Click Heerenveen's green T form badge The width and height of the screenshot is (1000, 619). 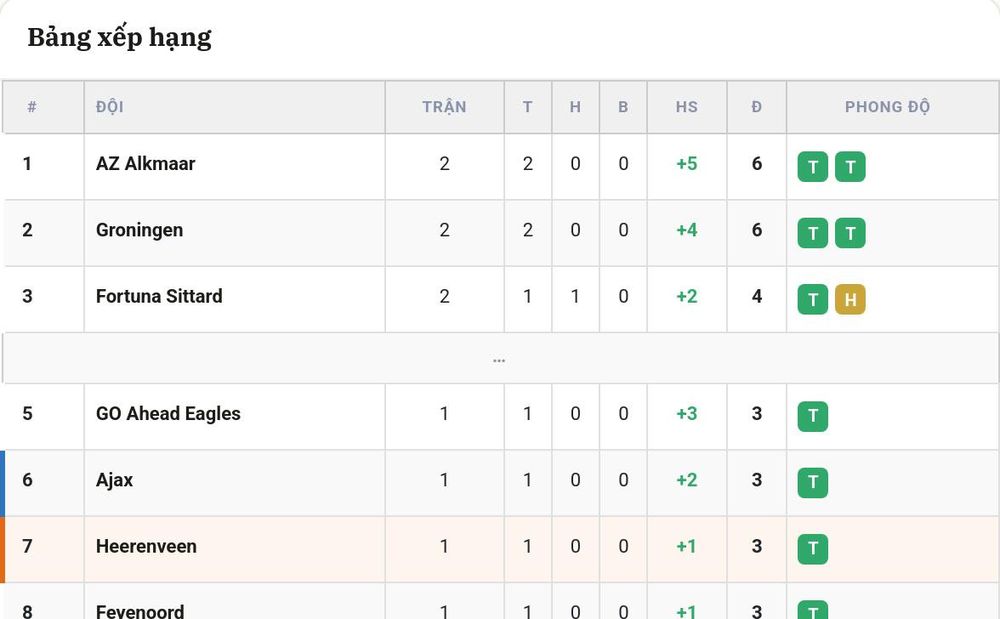point(812,549)
